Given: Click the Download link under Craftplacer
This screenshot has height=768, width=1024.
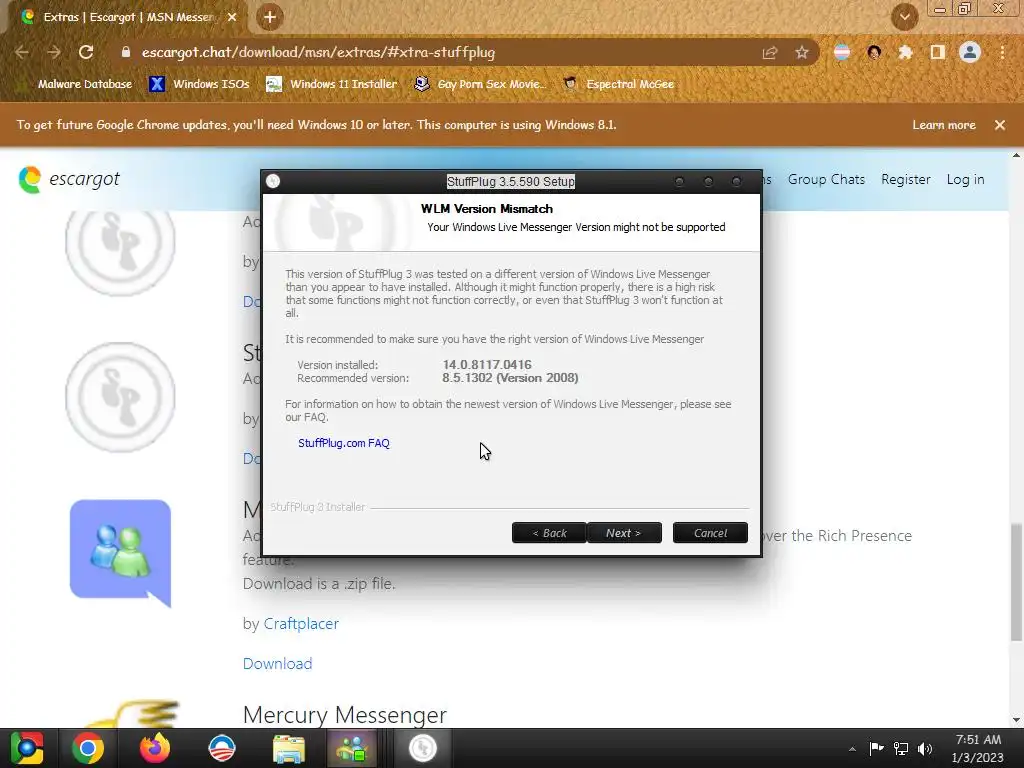Looking at the screenshot, I should point(278,664).
